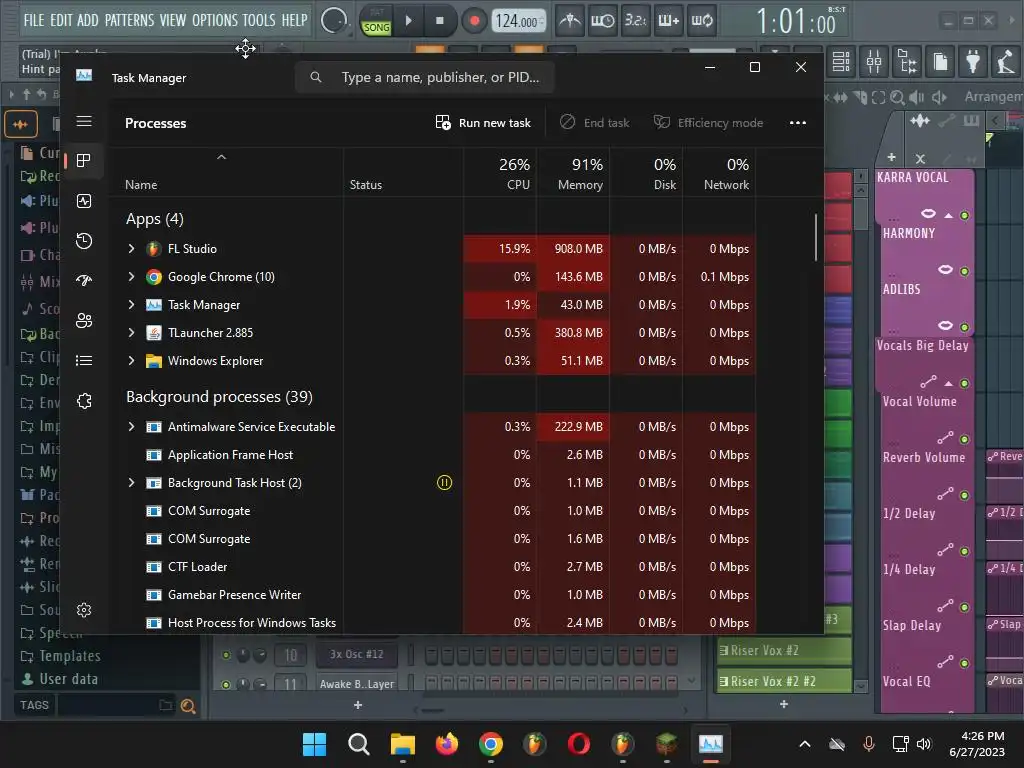Viewport: 1024px width, 768px height.
Task: Open Opera from the taskbar
Action: coord(579,744)
